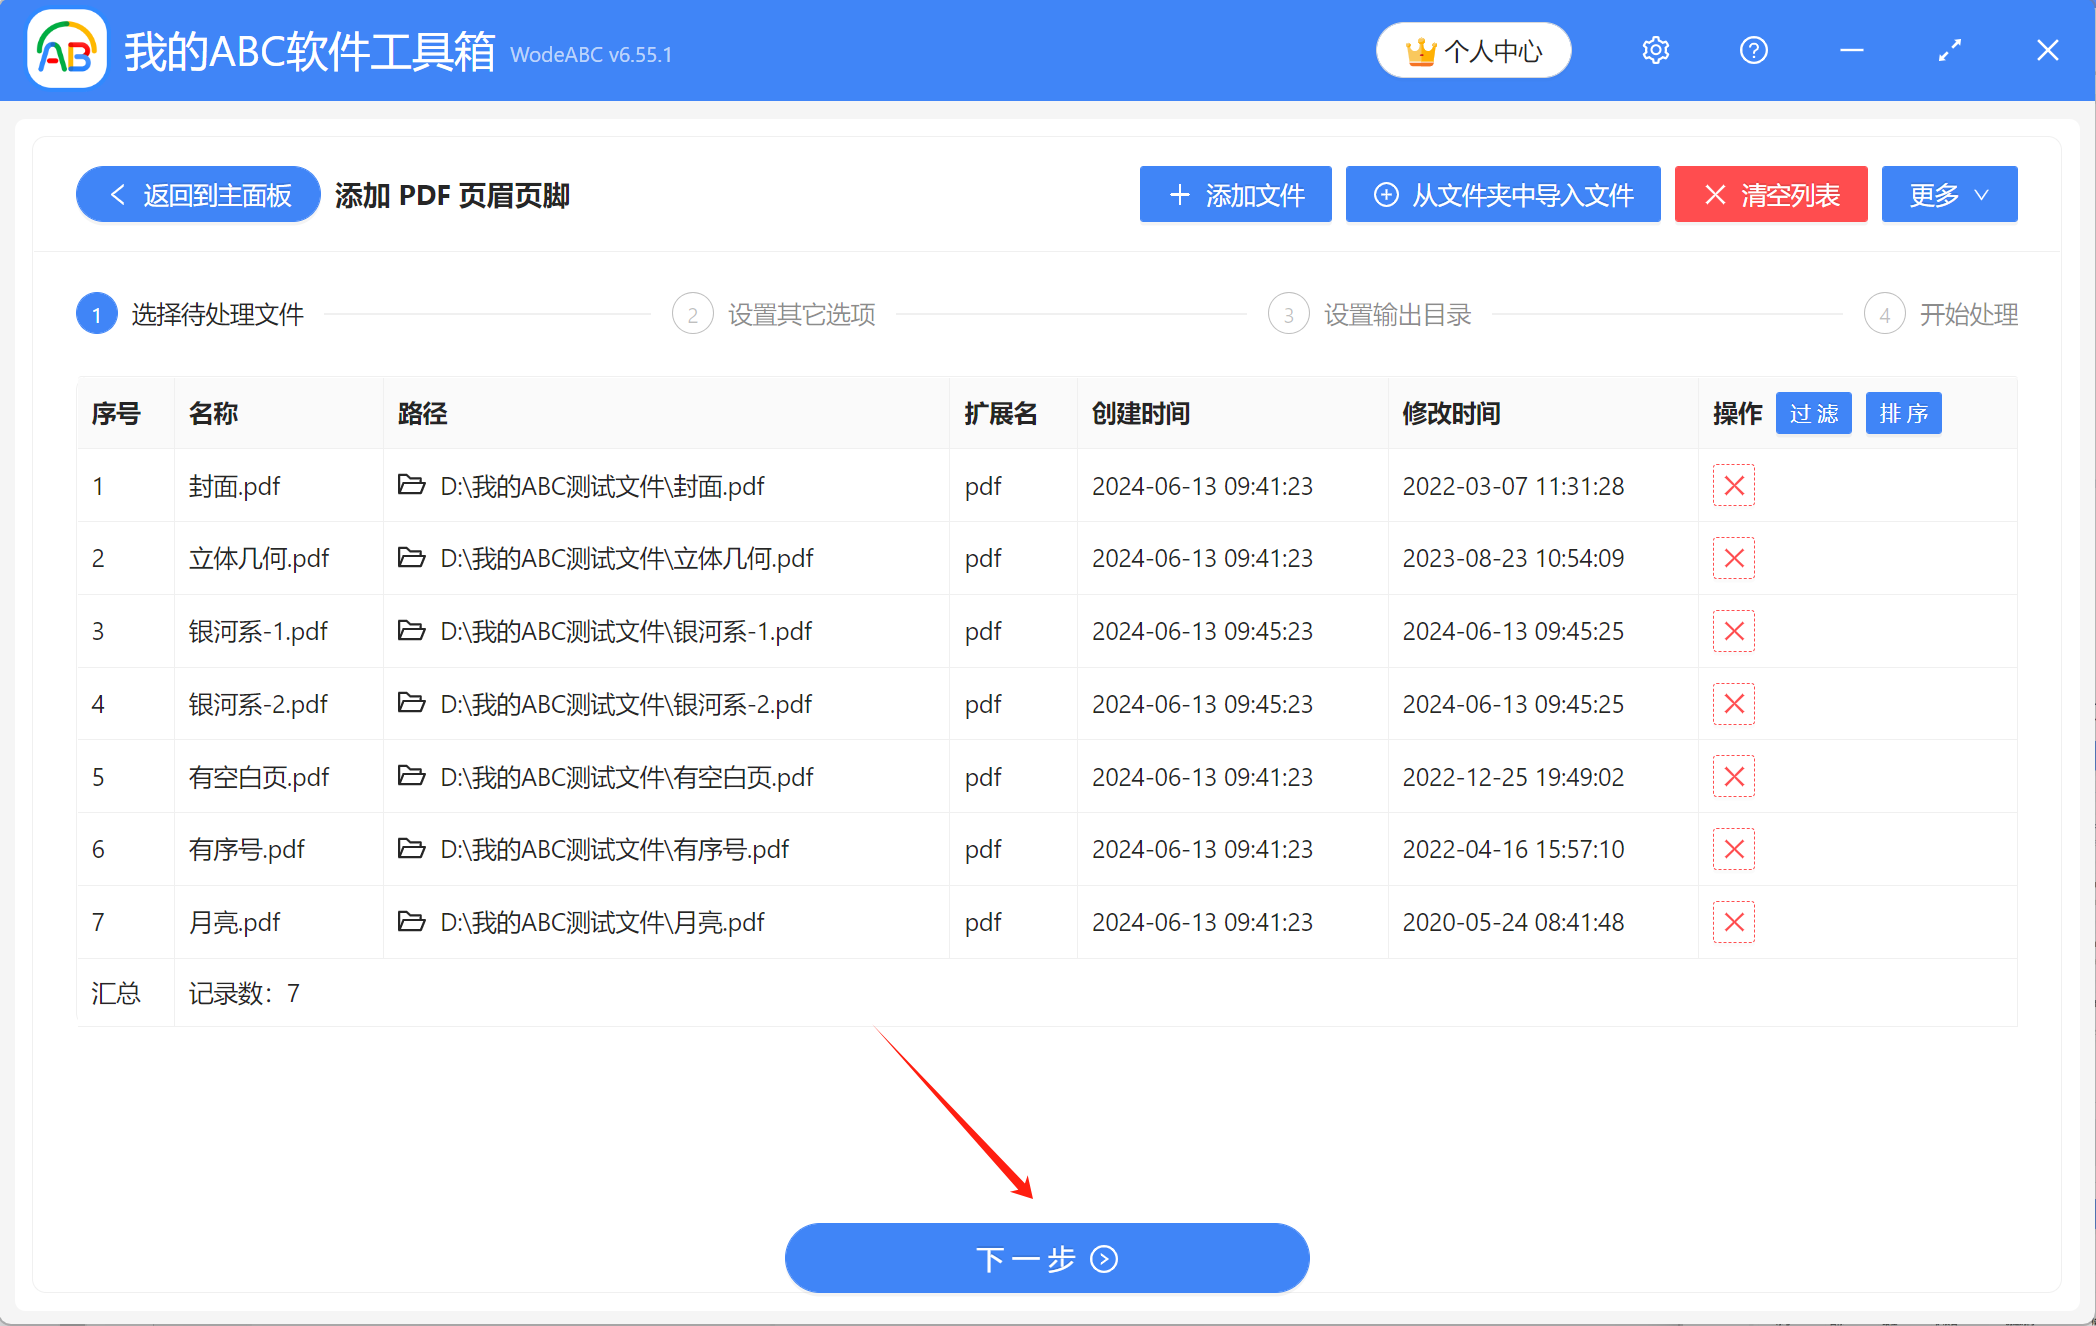
Task: Click the 下一步 button
Action: click(x=1046, y=1258)
